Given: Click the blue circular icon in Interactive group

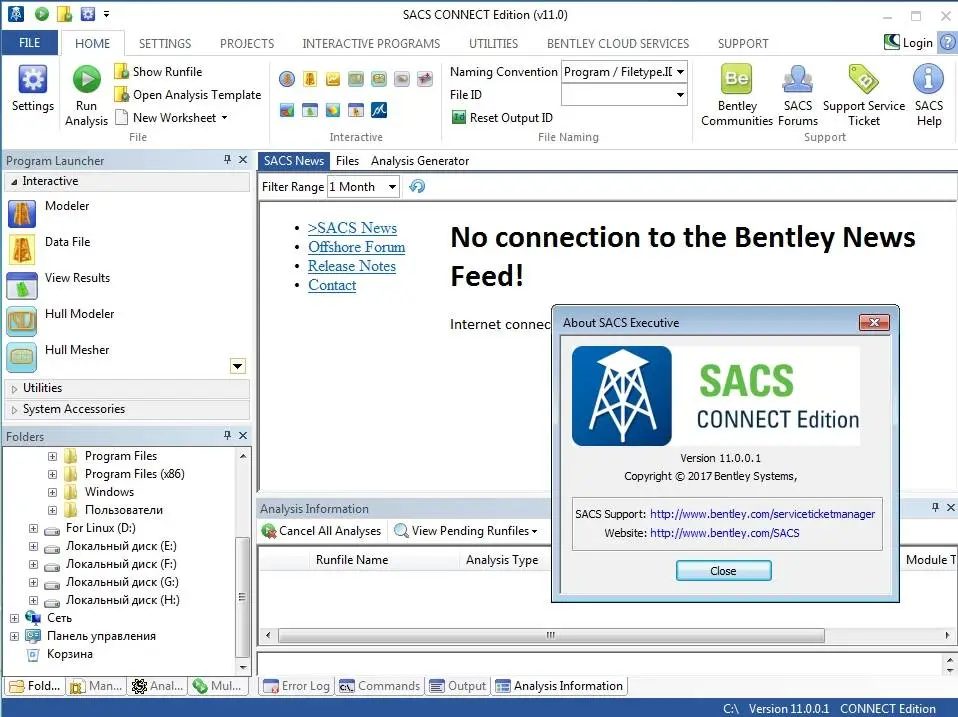Looking at the screenshot, I should (287, 79).
